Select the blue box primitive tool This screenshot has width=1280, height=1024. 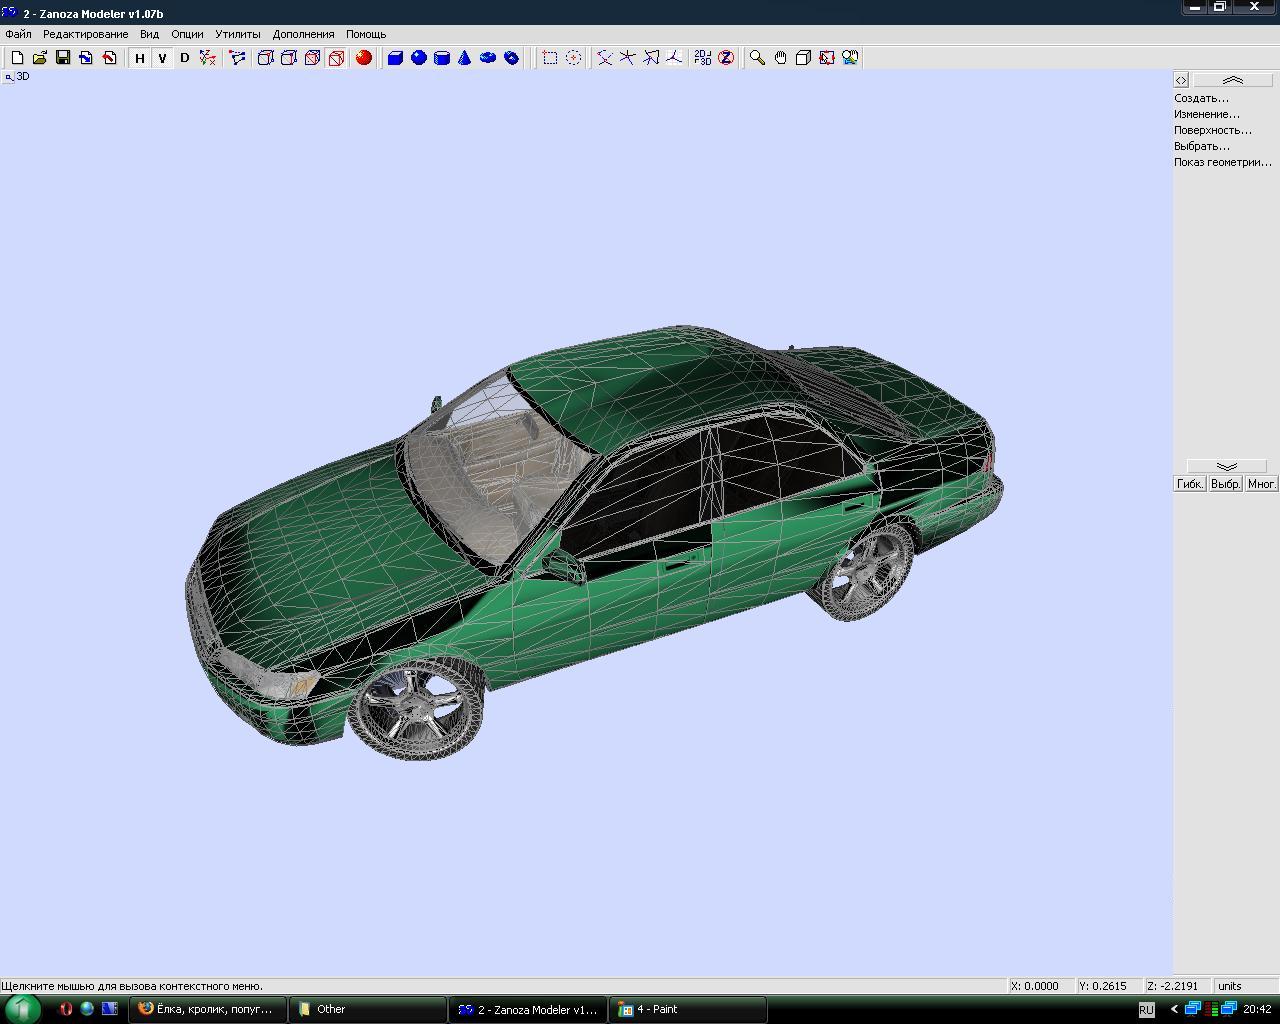(395, 58)
